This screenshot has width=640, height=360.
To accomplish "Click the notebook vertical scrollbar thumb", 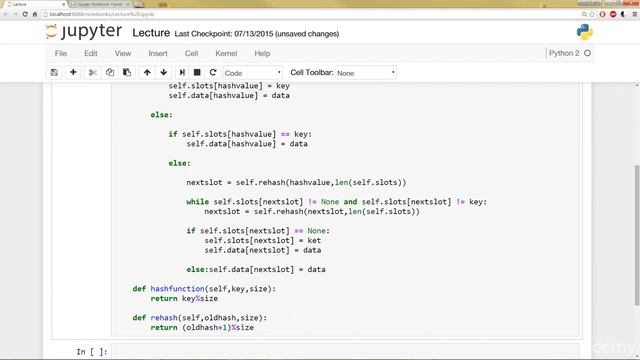I will (x=637, y=235).
